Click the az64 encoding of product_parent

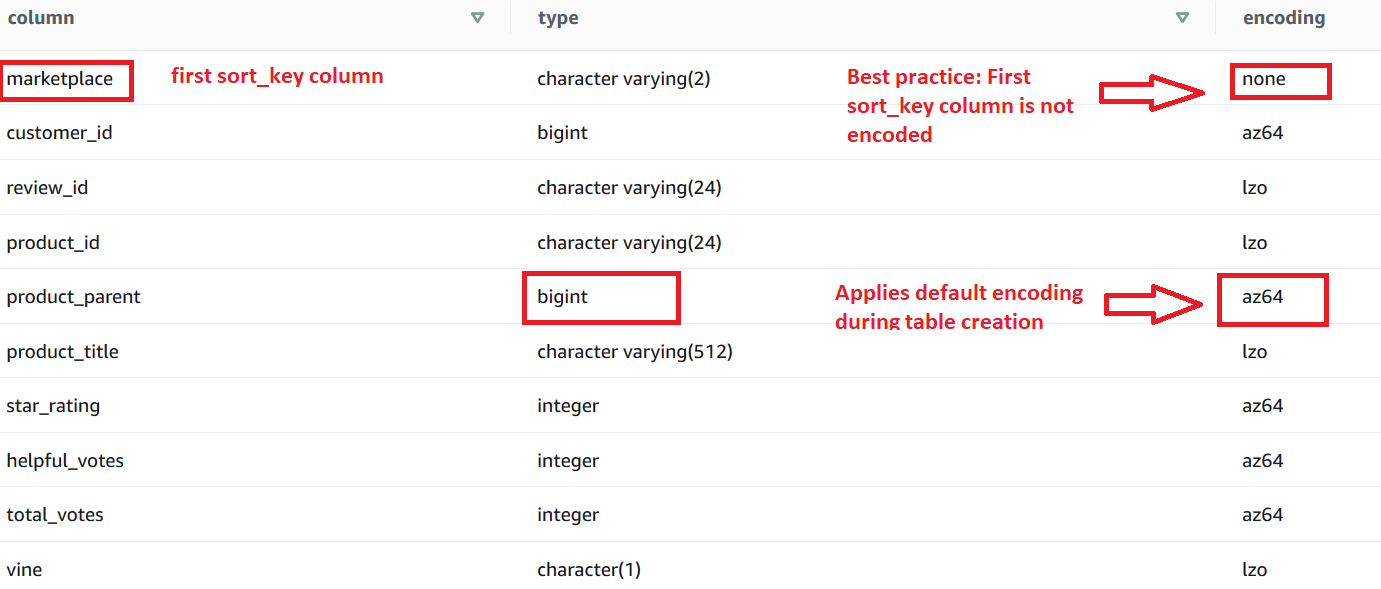coord(1262,297)
